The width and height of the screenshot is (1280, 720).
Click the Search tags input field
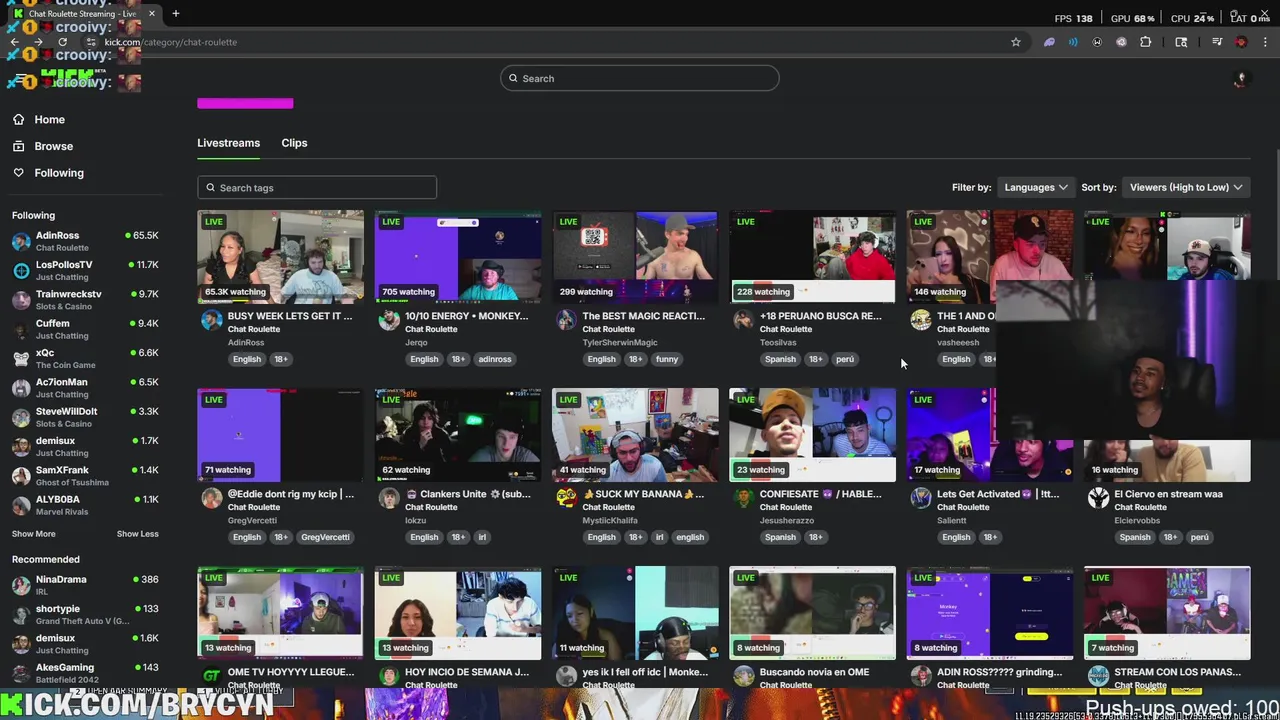[317, 187]
